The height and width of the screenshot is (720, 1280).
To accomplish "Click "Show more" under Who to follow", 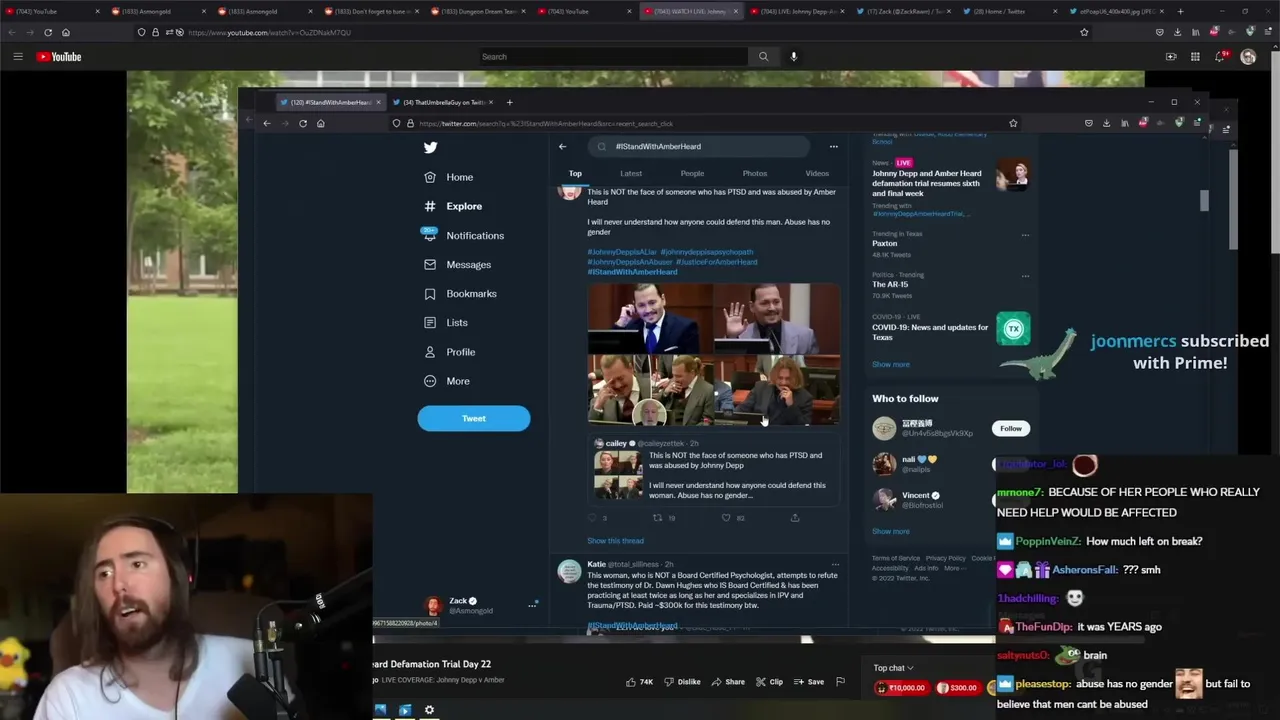I will tap(891, 531).
